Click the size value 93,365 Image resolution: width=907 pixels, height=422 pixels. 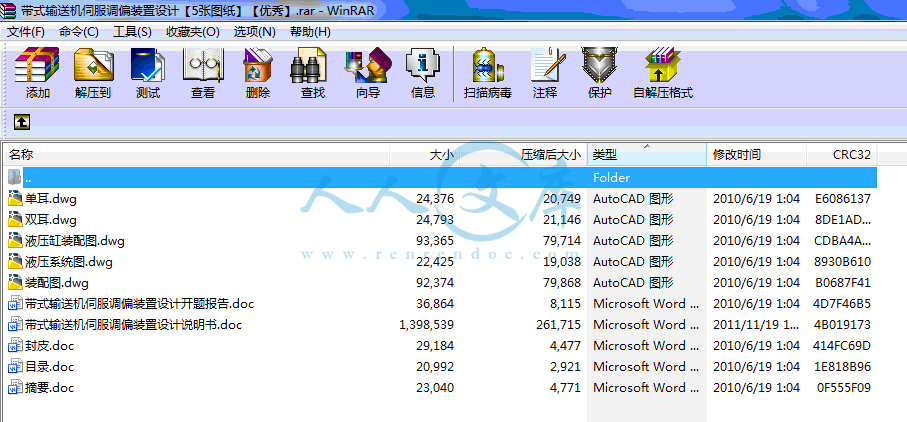pyautogui.click(x=435, y=240)
